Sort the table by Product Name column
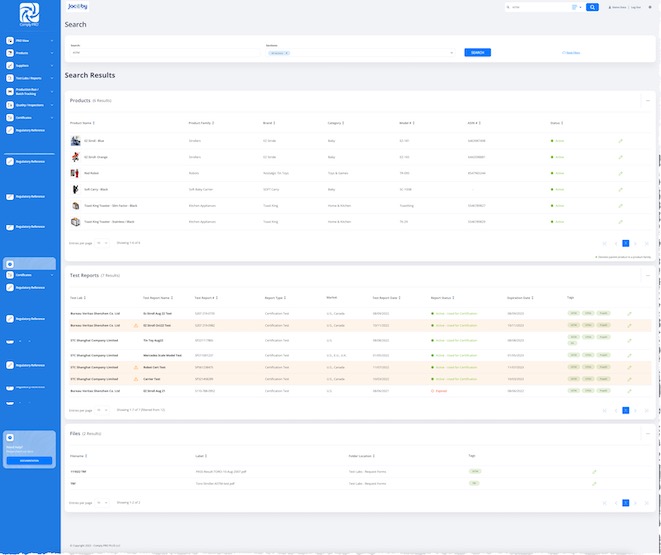Screen dimensions: 661x555 click(x=82, y=123)
